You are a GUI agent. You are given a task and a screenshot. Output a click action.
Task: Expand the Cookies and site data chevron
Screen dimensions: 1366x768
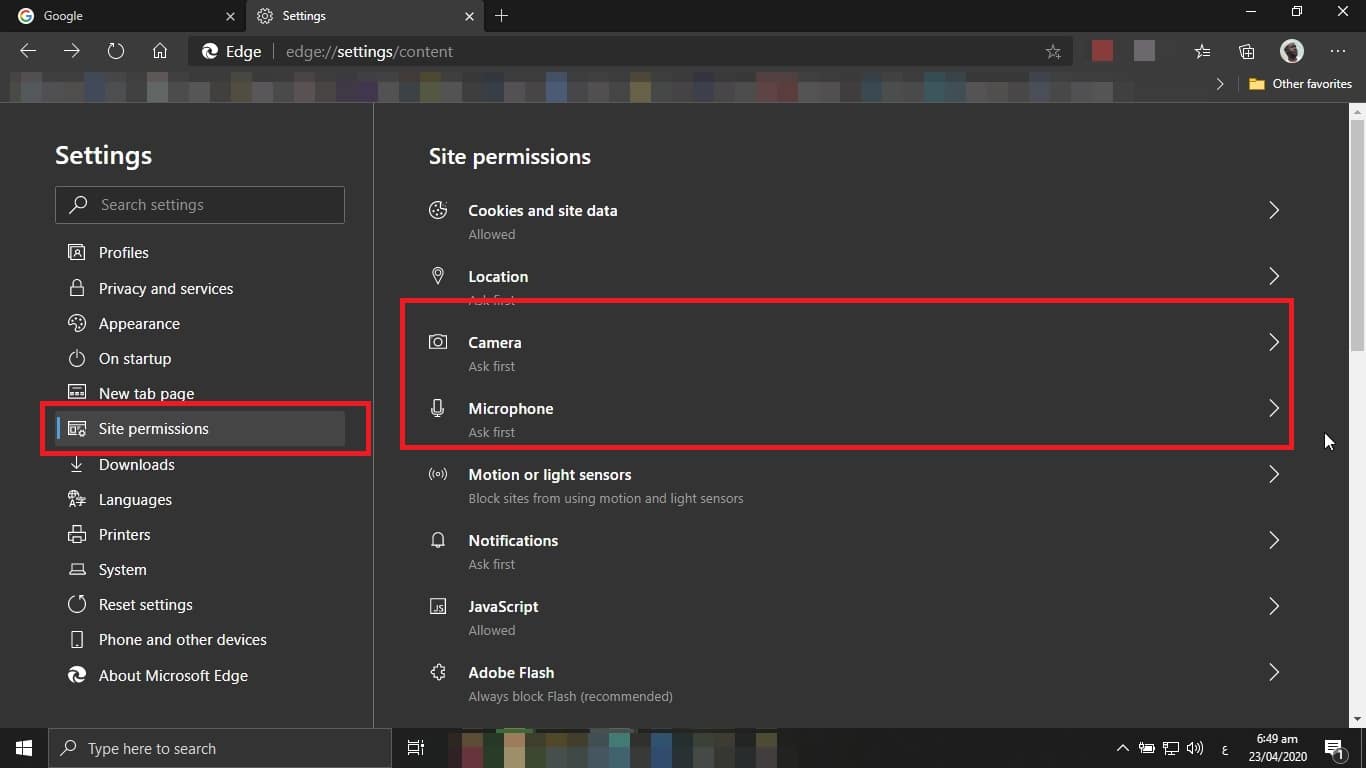point(1273,210)
